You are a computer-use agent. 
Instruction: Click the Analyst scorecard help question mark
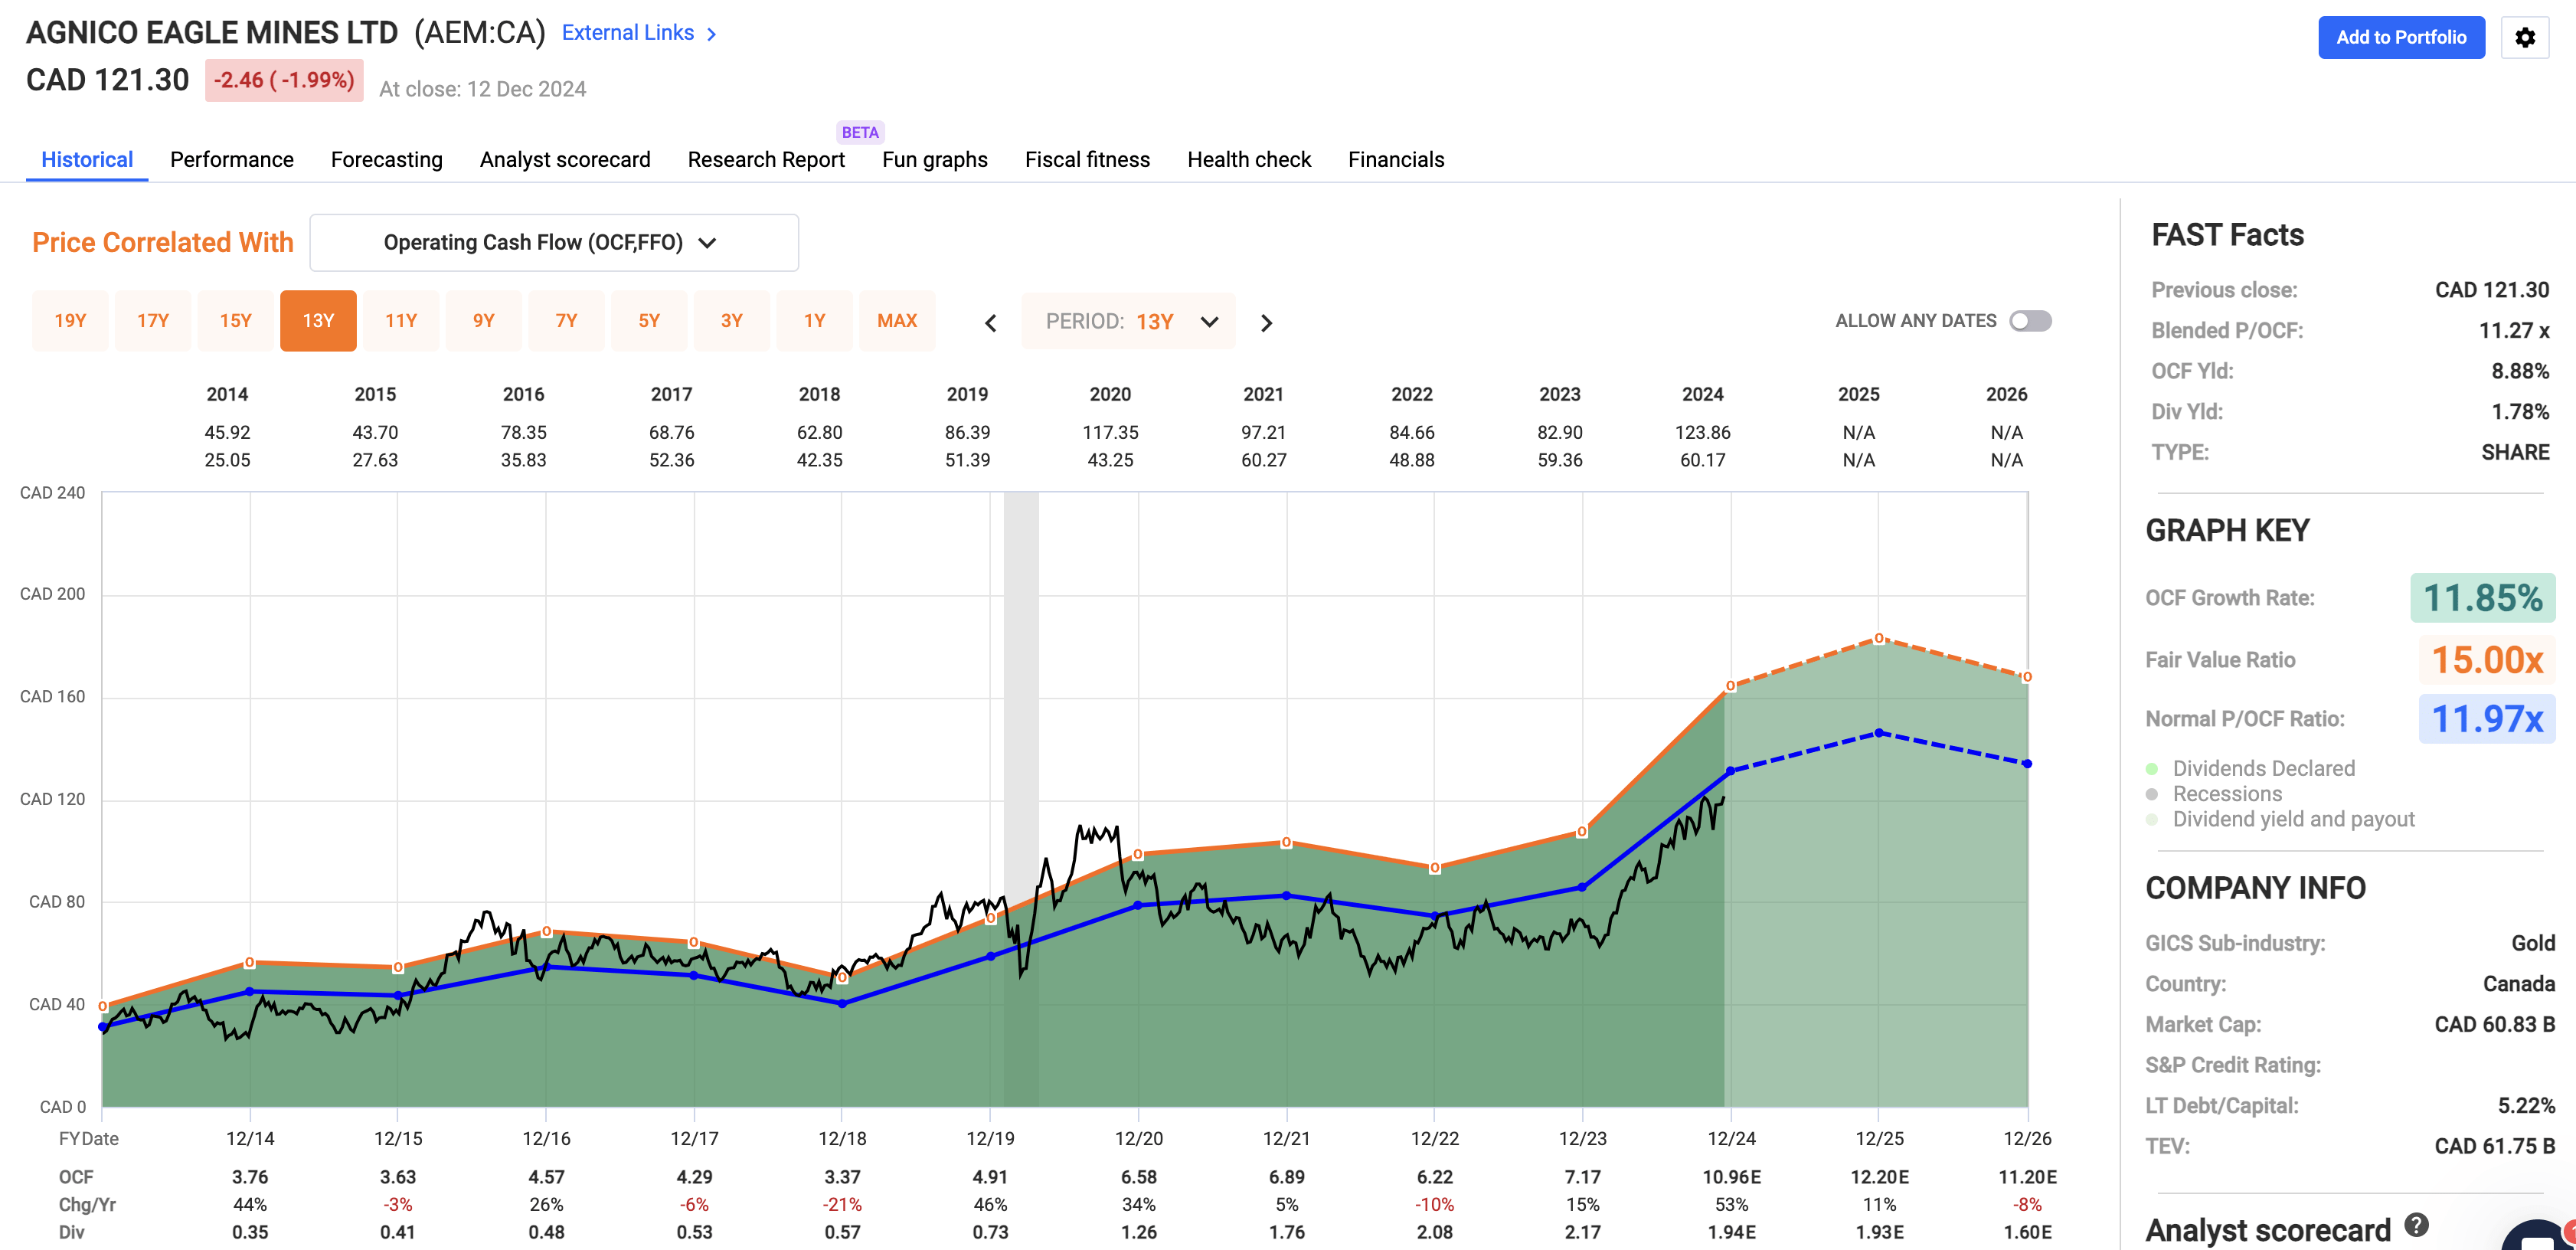click(2416, 1225)
